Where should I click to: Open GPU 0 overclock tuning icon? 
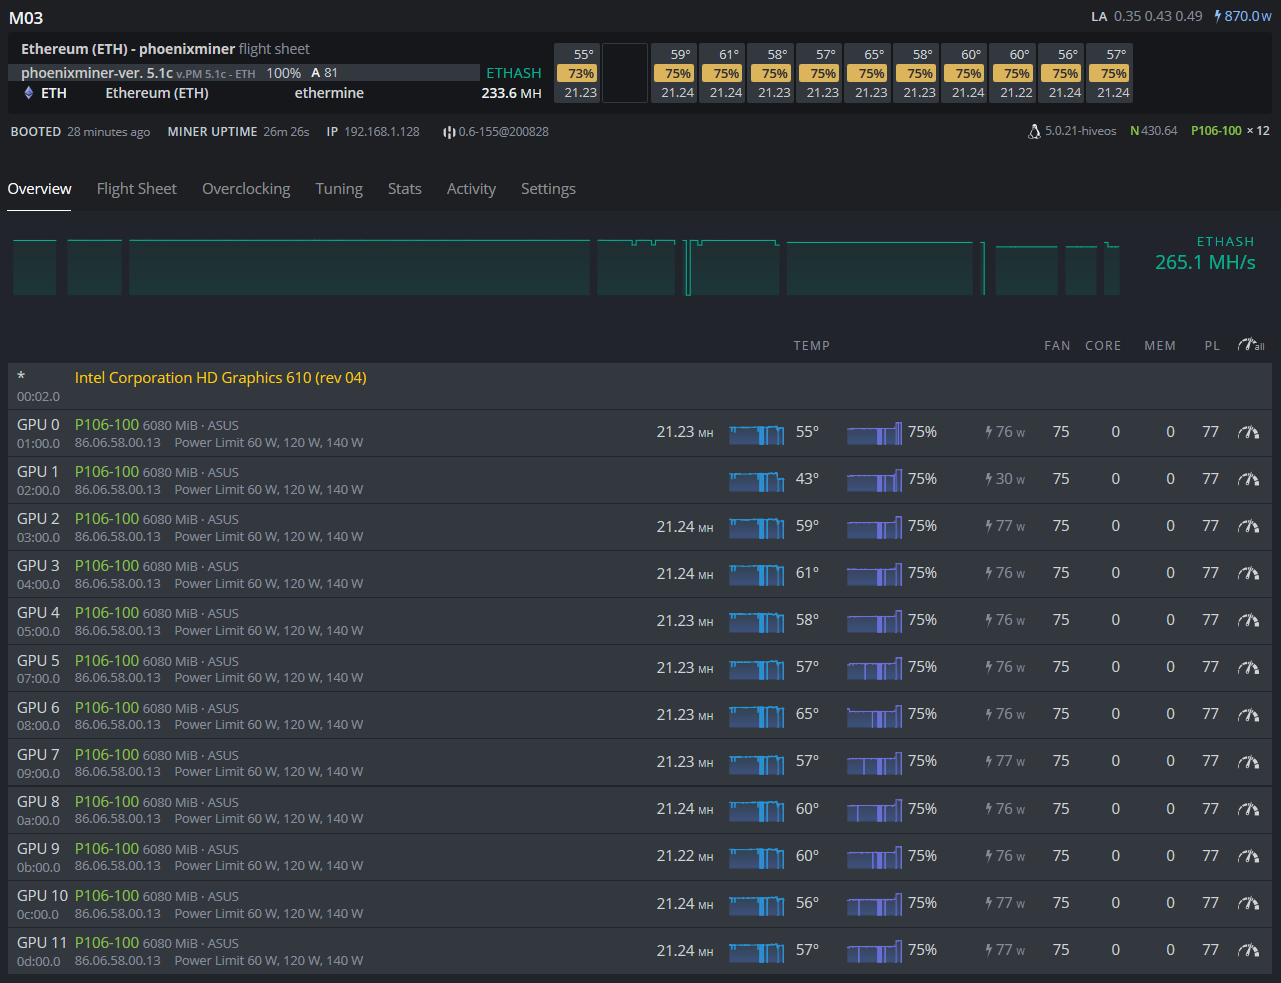click(1248, 432)
